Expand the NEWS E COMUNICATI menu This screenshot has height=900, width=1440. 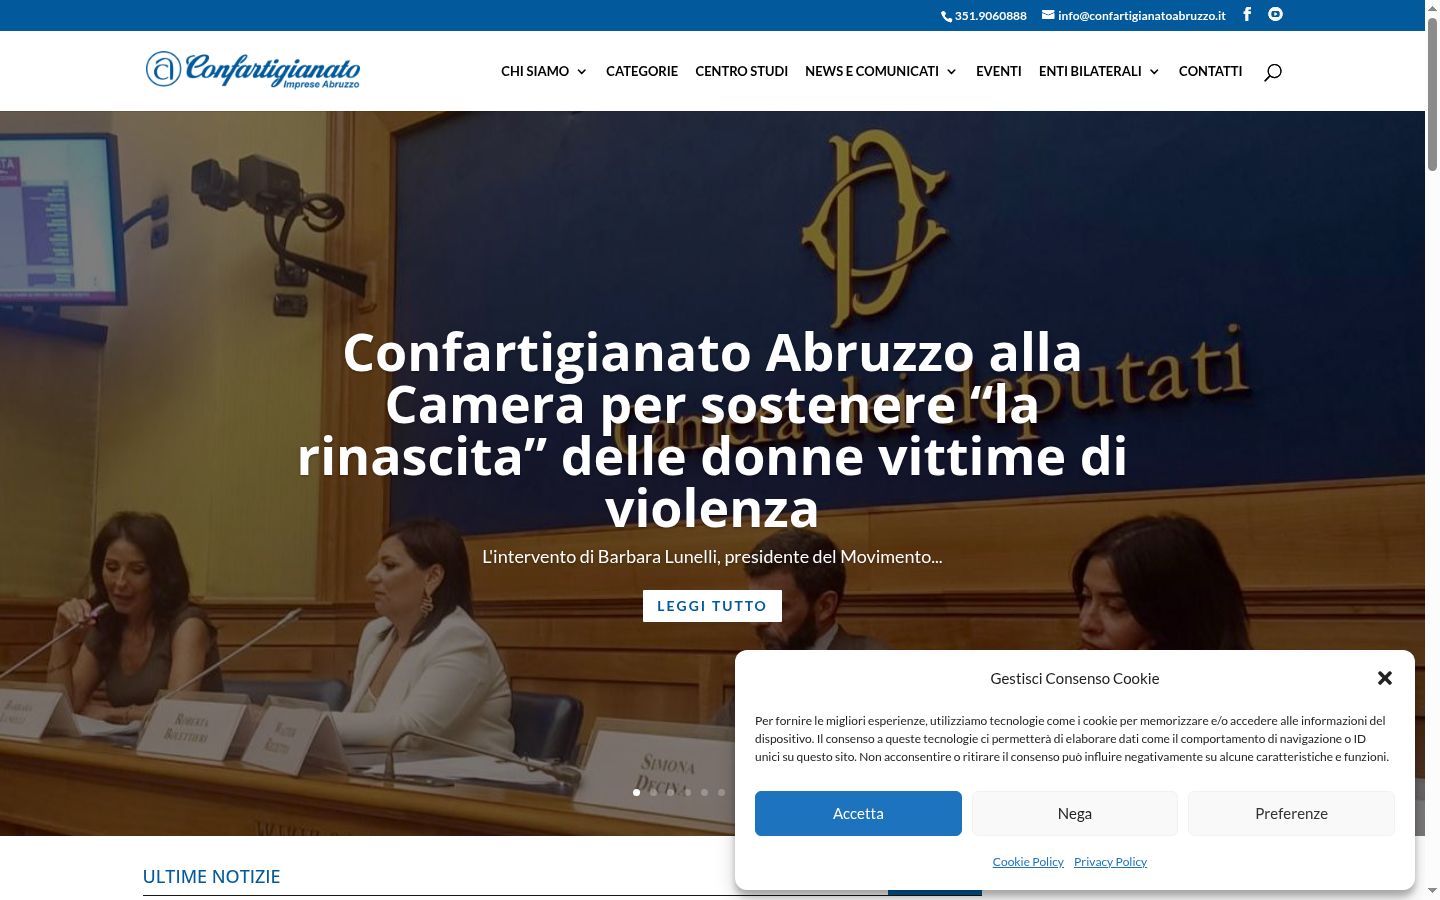coord(881,71)
